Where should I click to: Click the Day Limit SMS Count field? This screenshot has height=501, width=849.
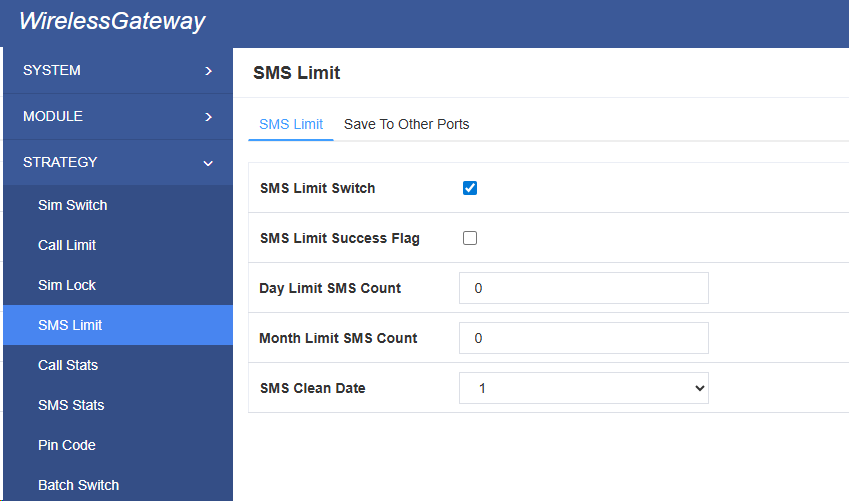(583, 288)
